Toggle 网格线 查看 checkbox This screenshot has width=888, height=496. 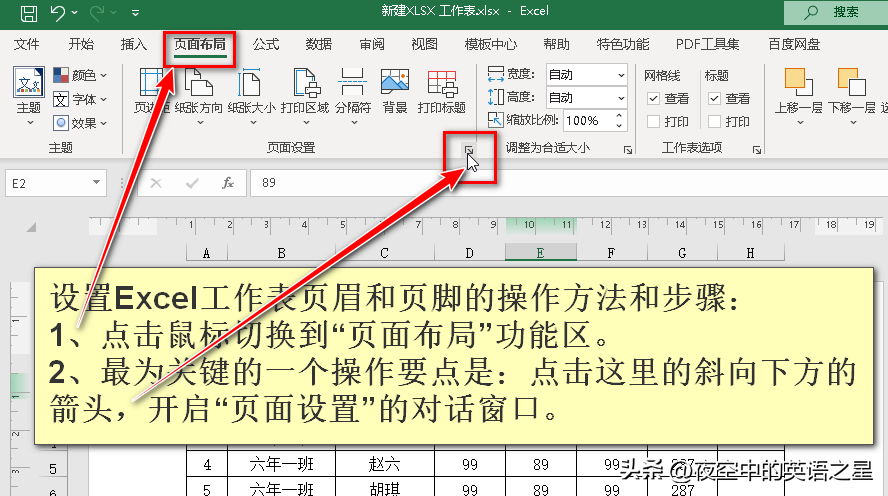[x=654, y=99]
